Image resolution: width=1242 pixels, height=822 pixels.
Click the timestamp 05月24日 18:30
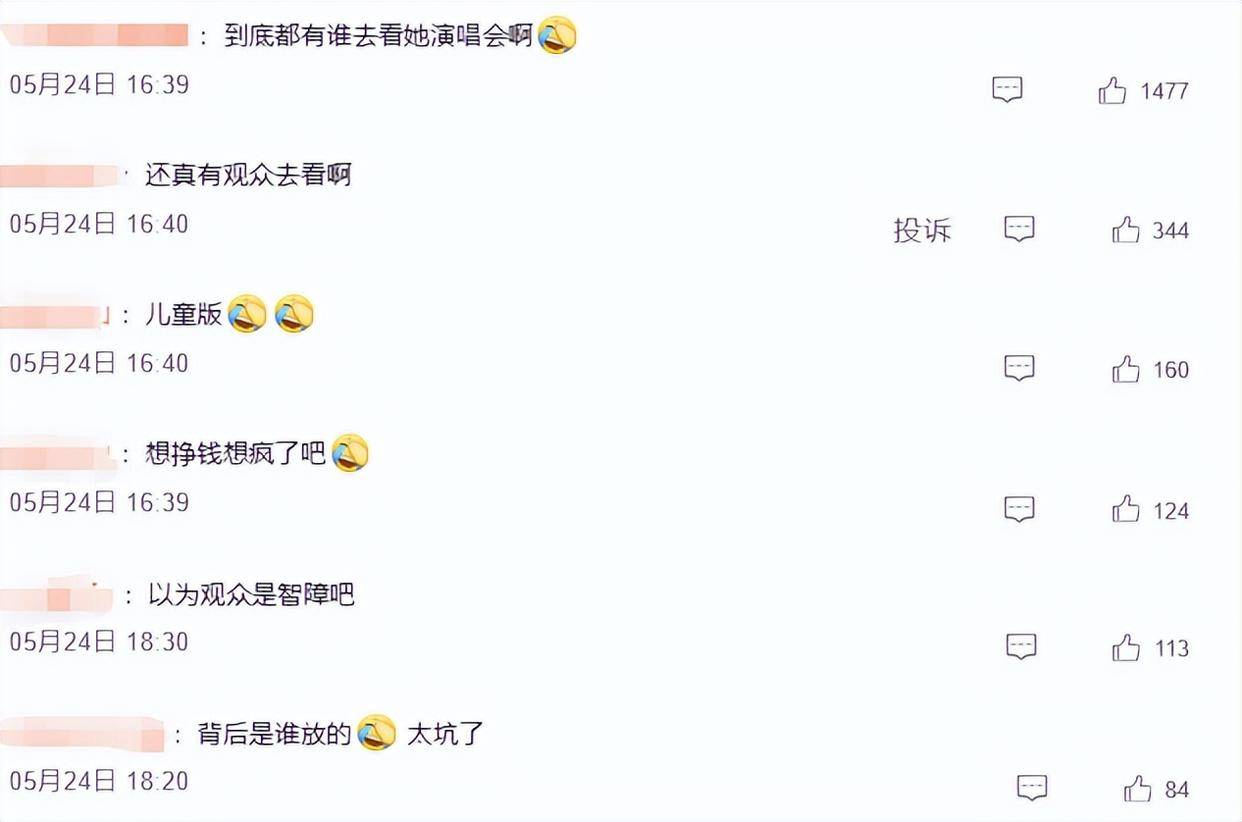pyautogui.click(x=99, y=642)
